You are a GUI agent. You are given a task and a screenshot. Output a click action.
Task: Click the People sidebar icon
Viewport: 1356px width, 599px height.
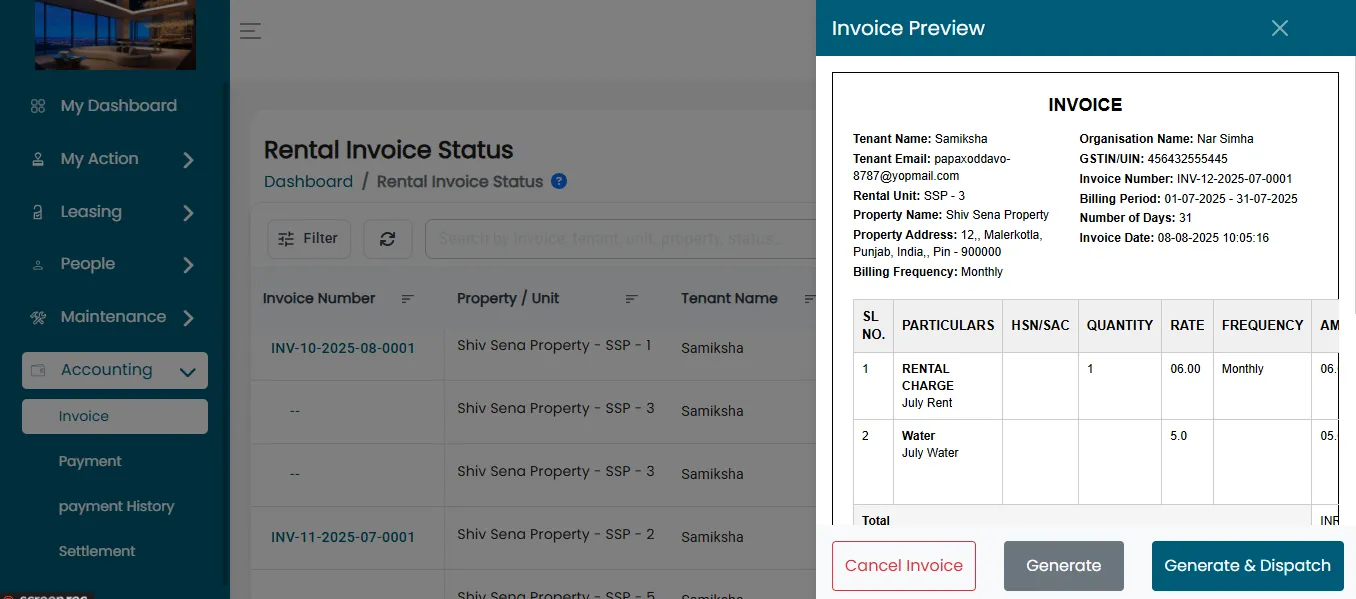[38, 265]
